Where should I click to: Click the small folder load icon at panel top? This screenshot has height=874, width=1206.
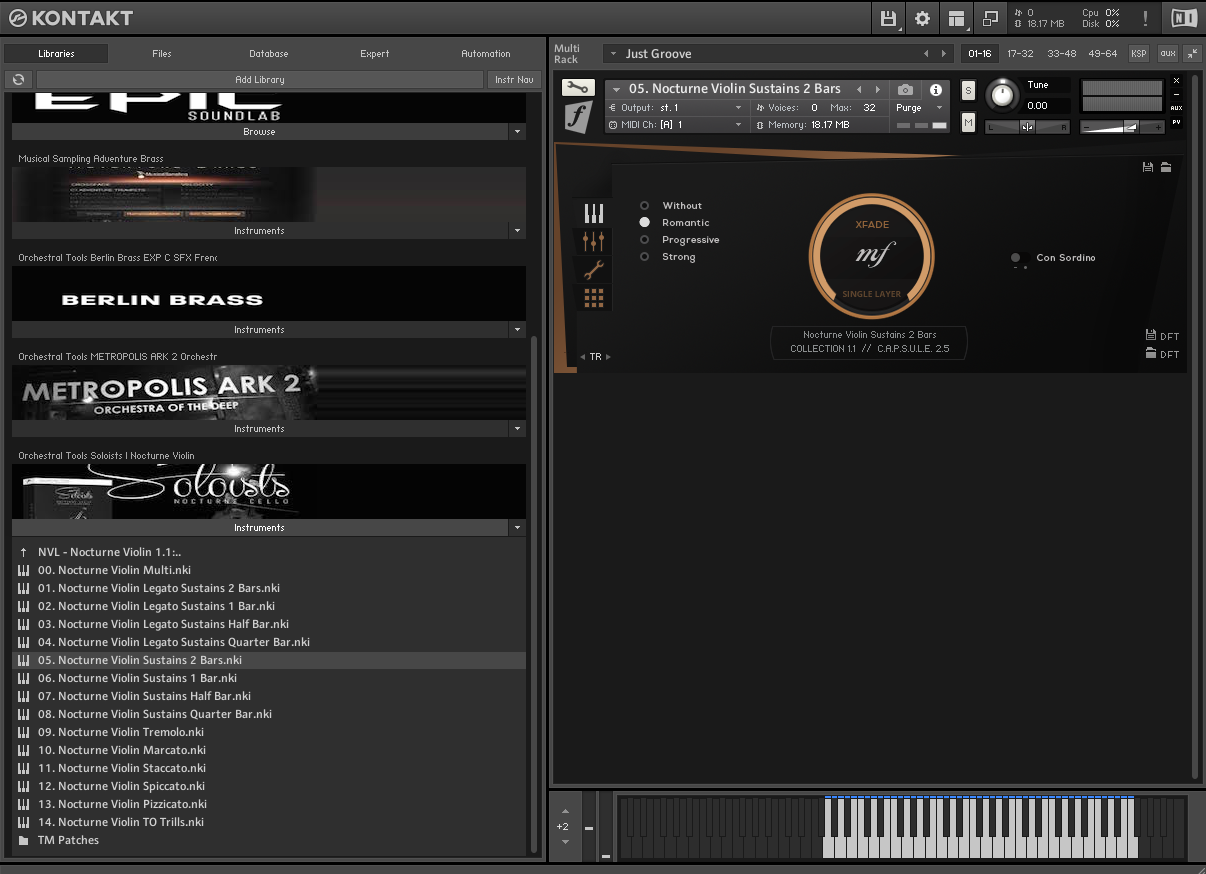(x=1166, y=167)
